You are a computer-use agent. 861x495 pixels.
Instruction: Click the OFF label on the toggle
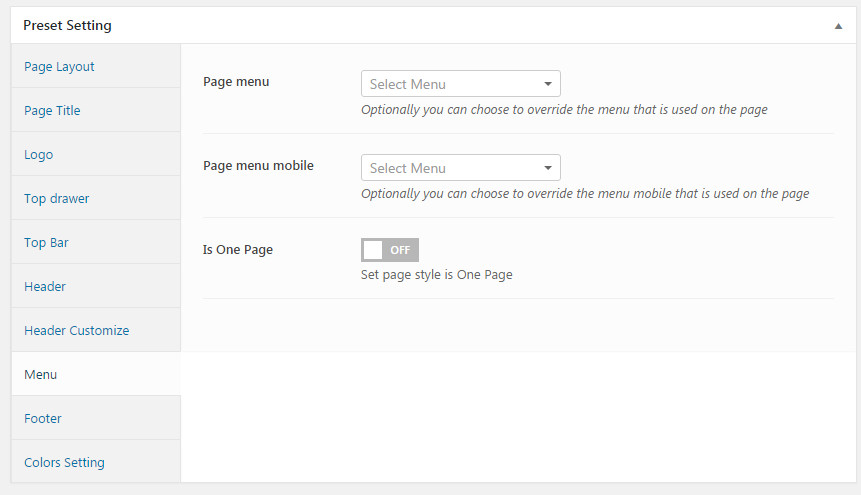click(x=400, y=250)
